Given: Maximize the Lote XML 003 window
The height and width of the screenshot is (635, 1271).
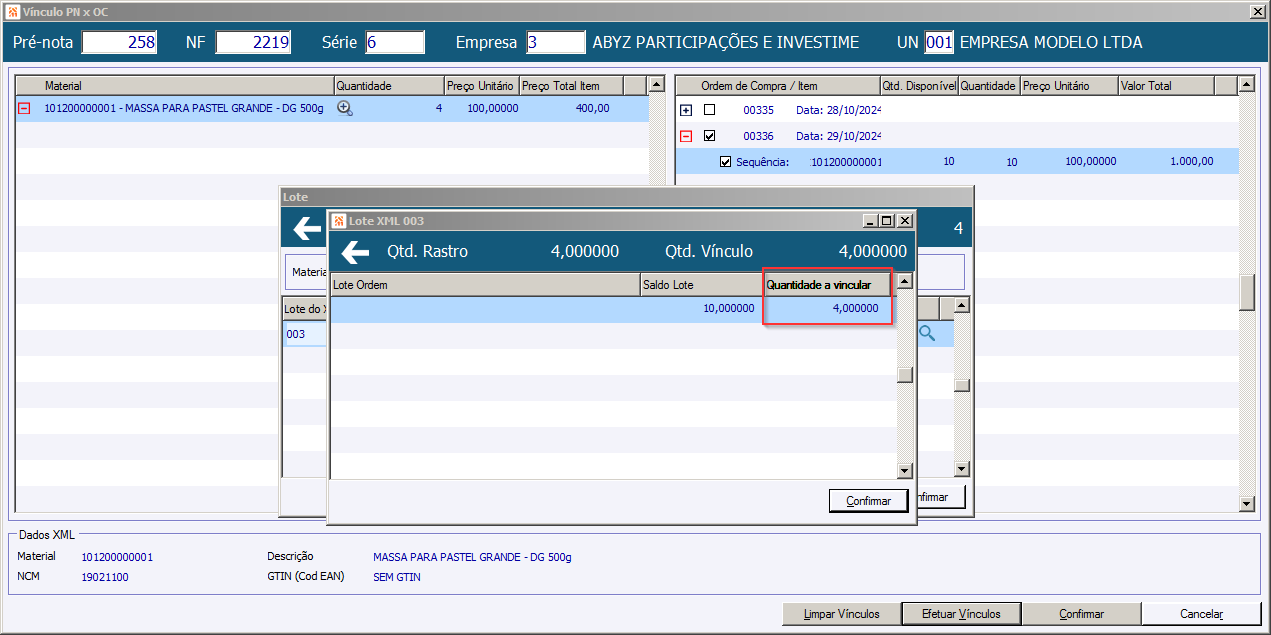Looking at the screenshot, I should click(887, 221).
